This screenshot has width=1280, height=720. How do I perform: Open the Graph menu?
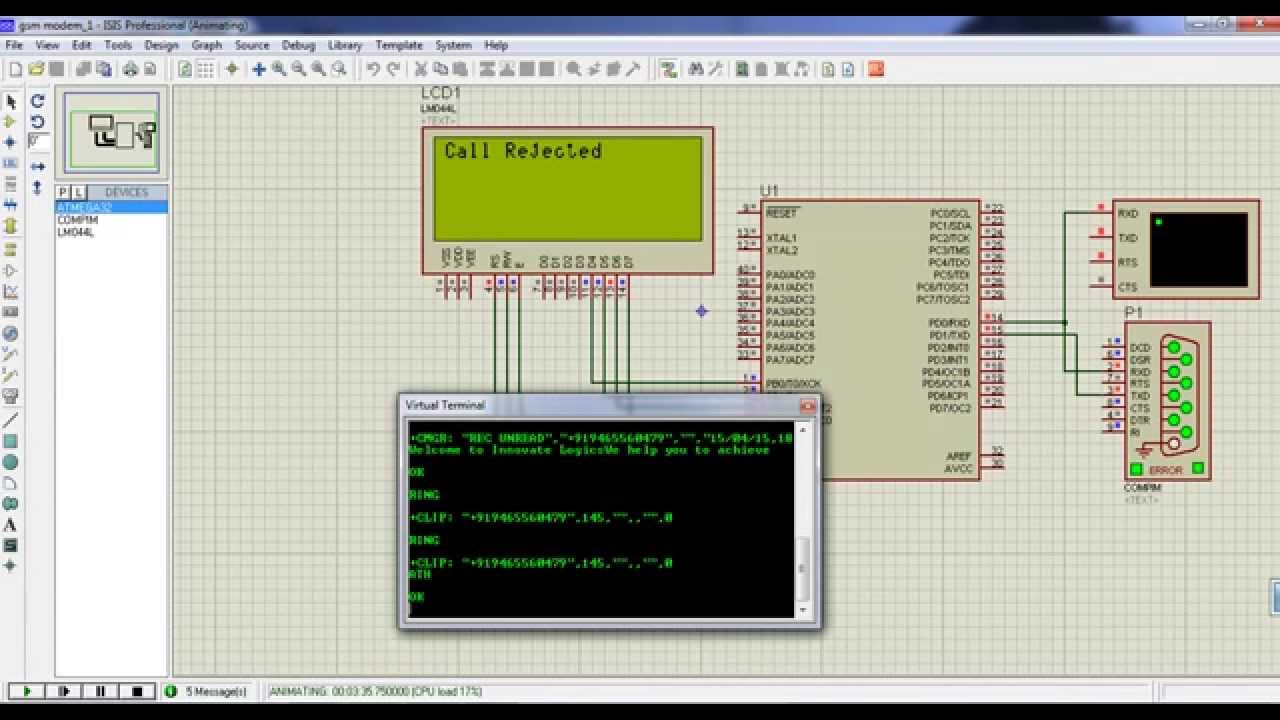(x=207, y=45)
